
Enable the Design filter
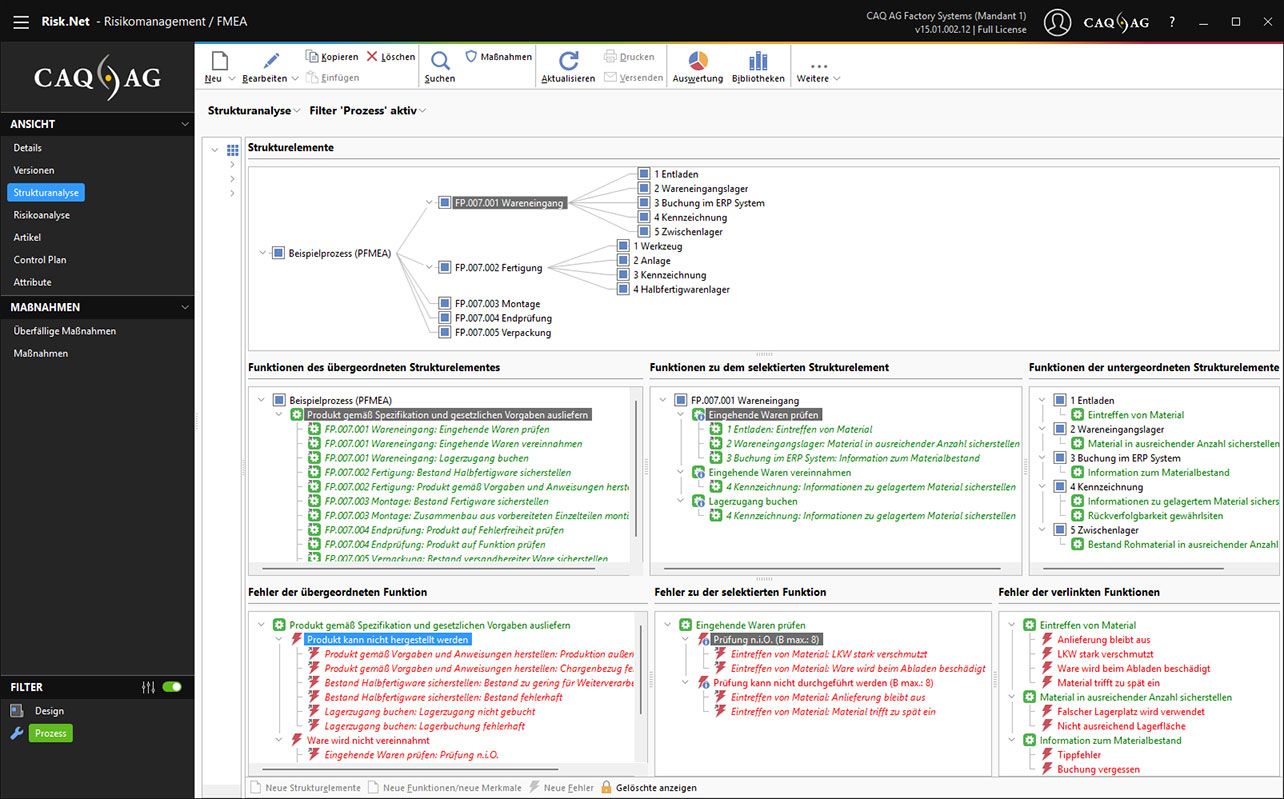click(49, 711)
